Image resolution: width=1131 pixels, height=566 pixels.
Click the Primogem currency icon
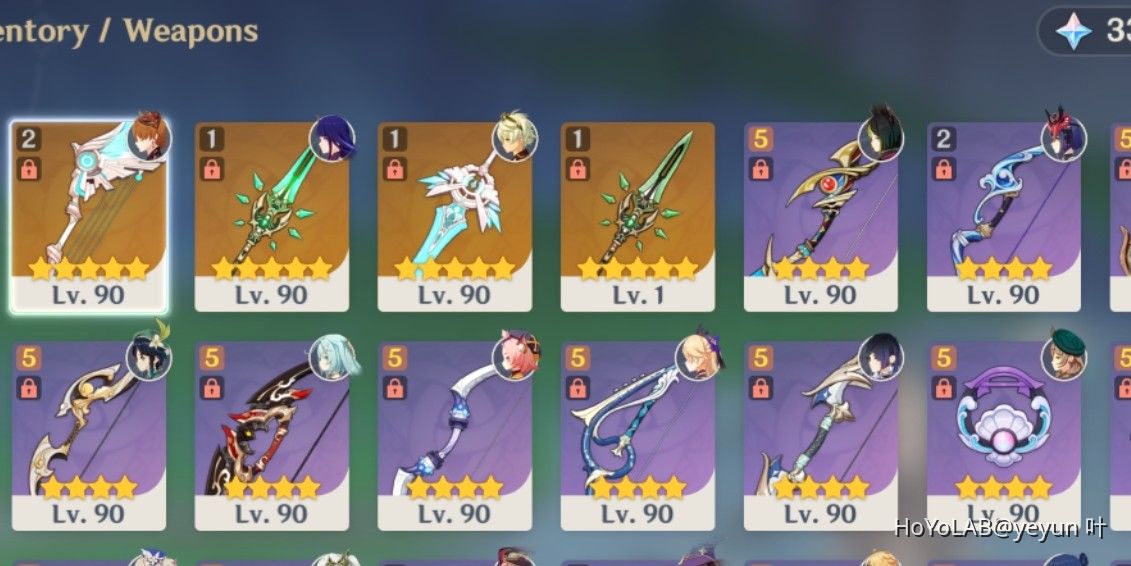(x=1074, y=31)
